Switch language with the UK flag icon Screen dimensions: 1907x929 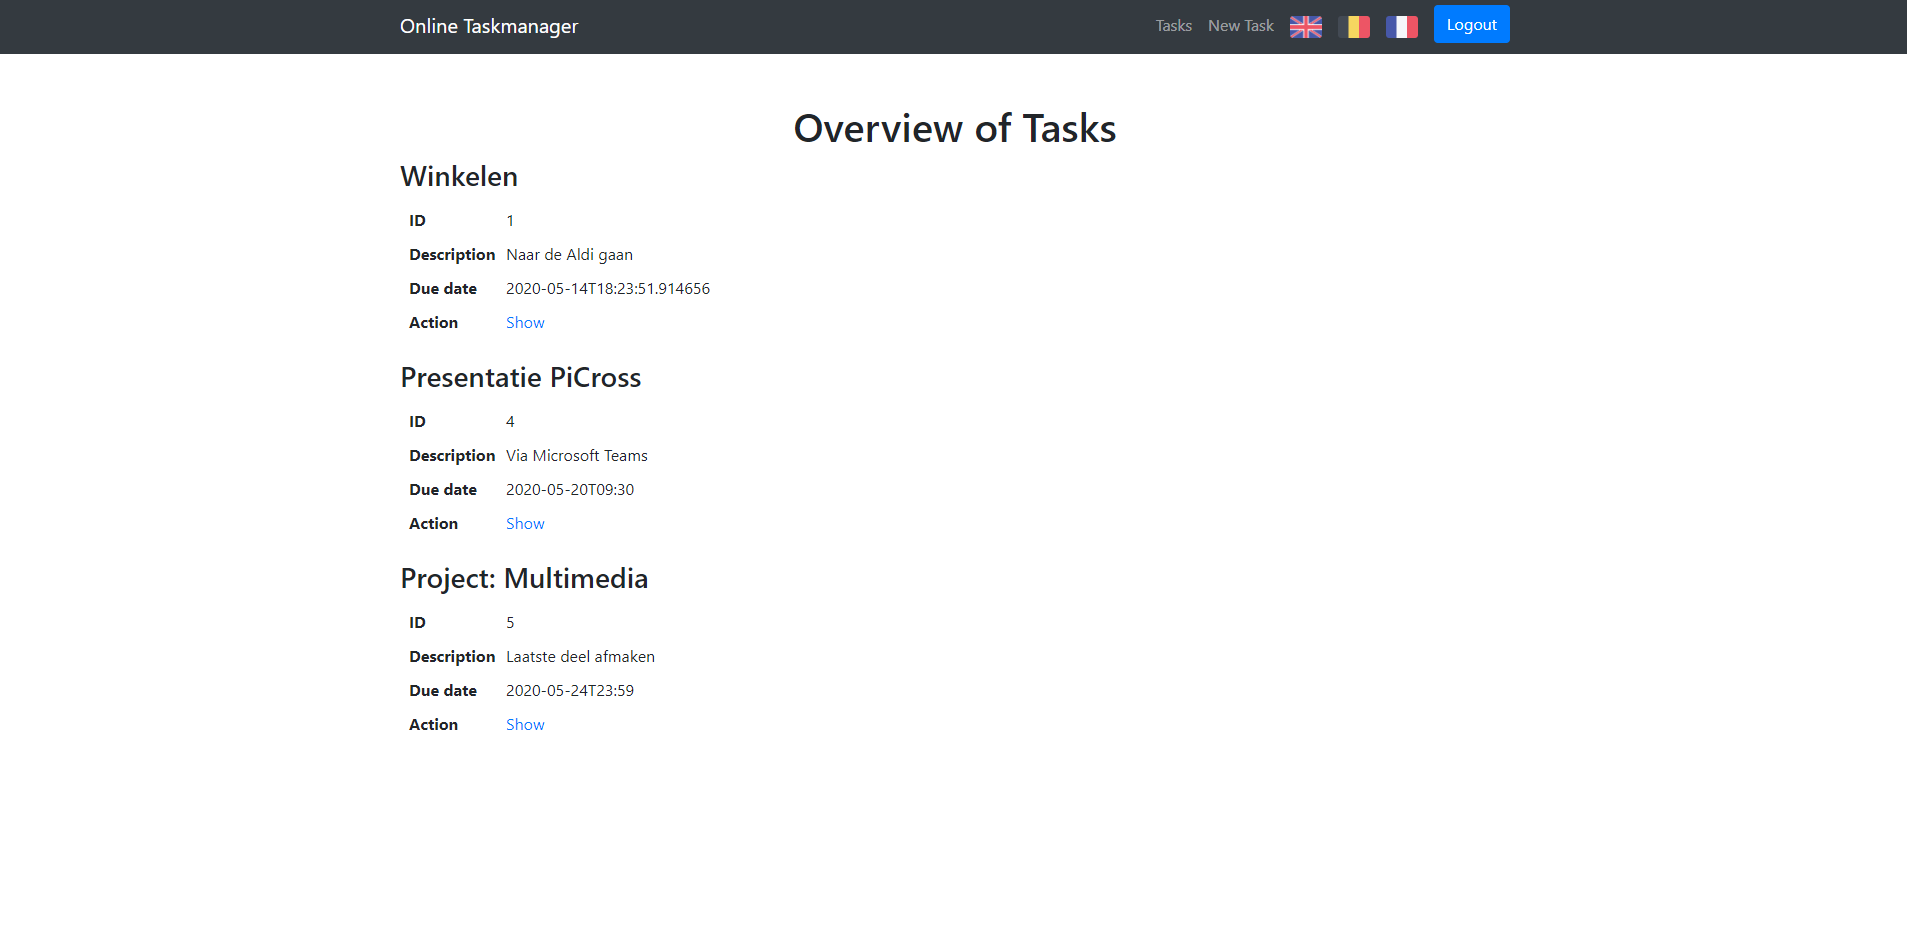tap(1305, 27)
